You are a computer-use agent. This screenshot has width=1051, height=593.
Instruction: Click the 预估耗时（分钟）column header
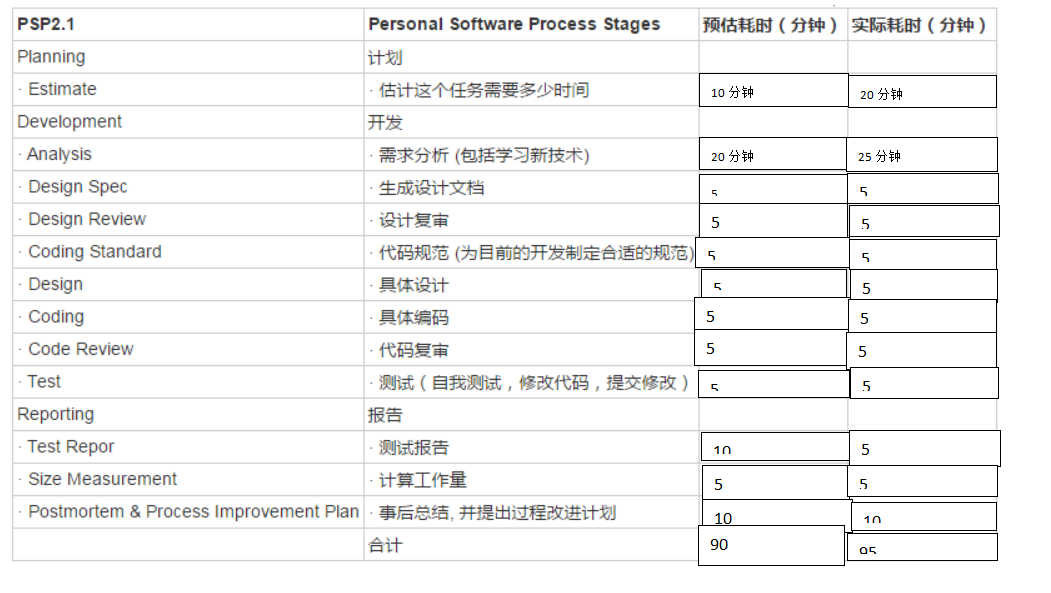771,25
